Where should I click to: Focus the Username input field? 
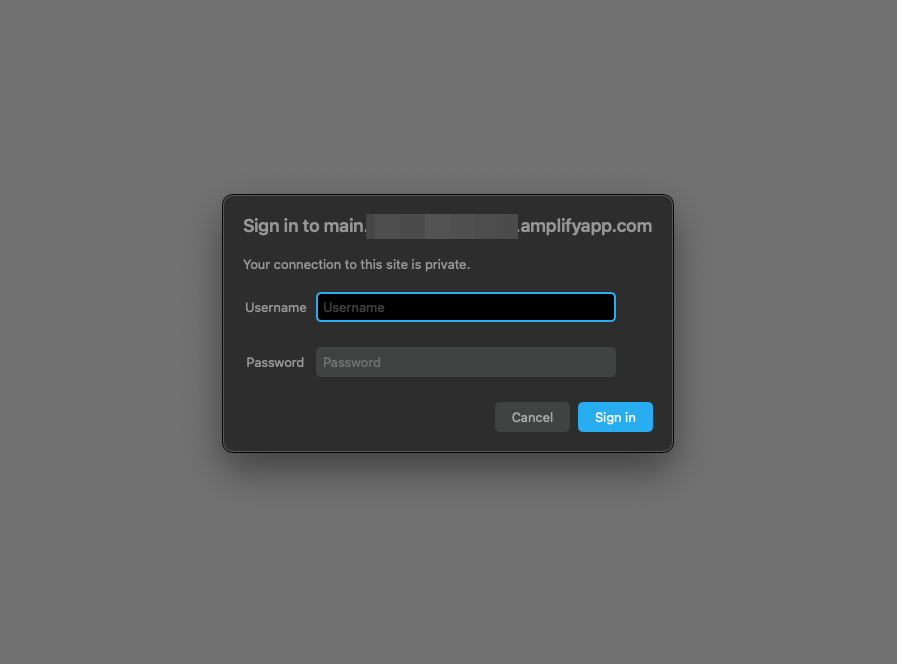pyautogui.click(x=466, y=307)
